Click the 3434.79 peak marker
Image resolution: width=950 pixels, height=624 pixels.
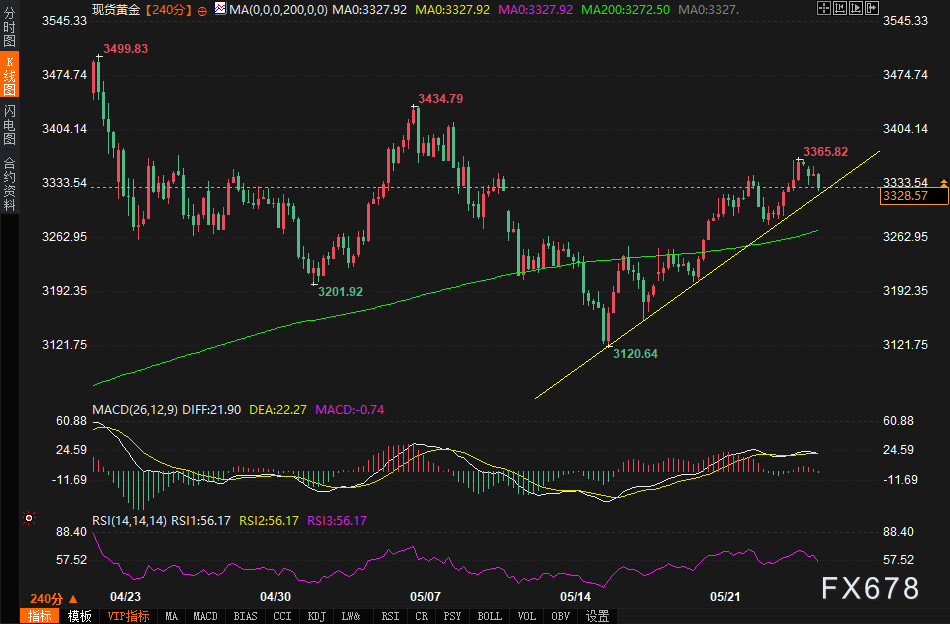(413, 105)
